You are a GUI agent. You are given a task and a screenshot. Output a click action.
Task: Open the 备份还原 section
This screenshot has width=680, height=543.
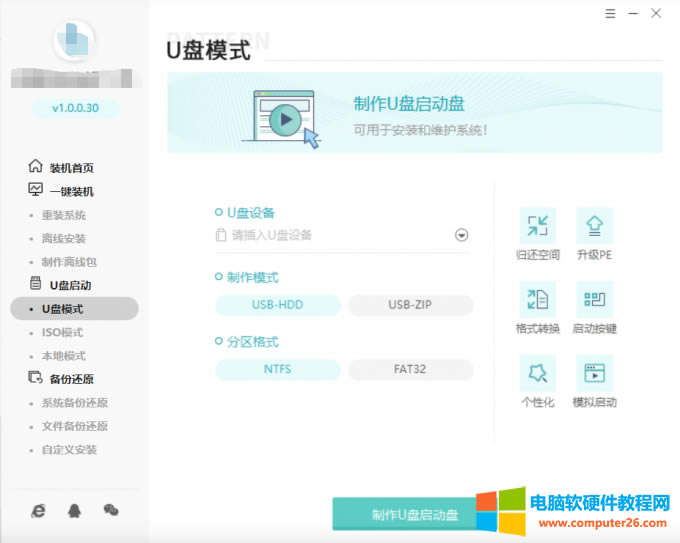pyautogui.click(x=72, y=379)
